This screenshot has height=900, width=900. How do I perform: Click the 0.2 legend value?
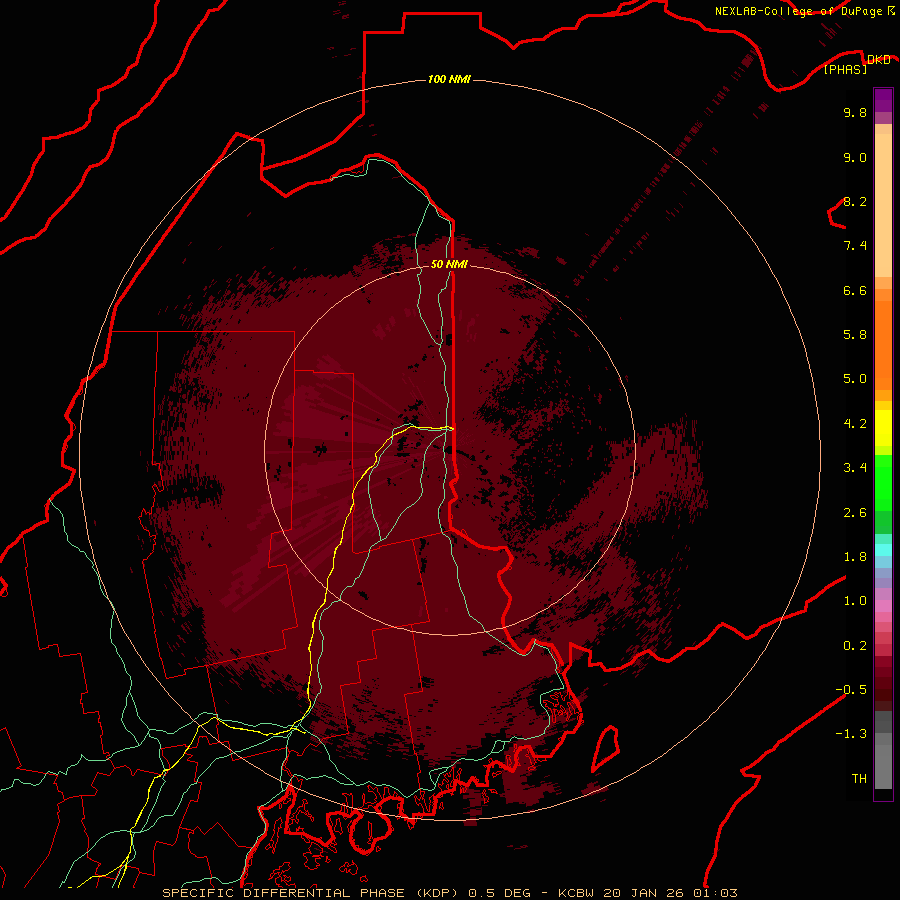tap(855, 645)
